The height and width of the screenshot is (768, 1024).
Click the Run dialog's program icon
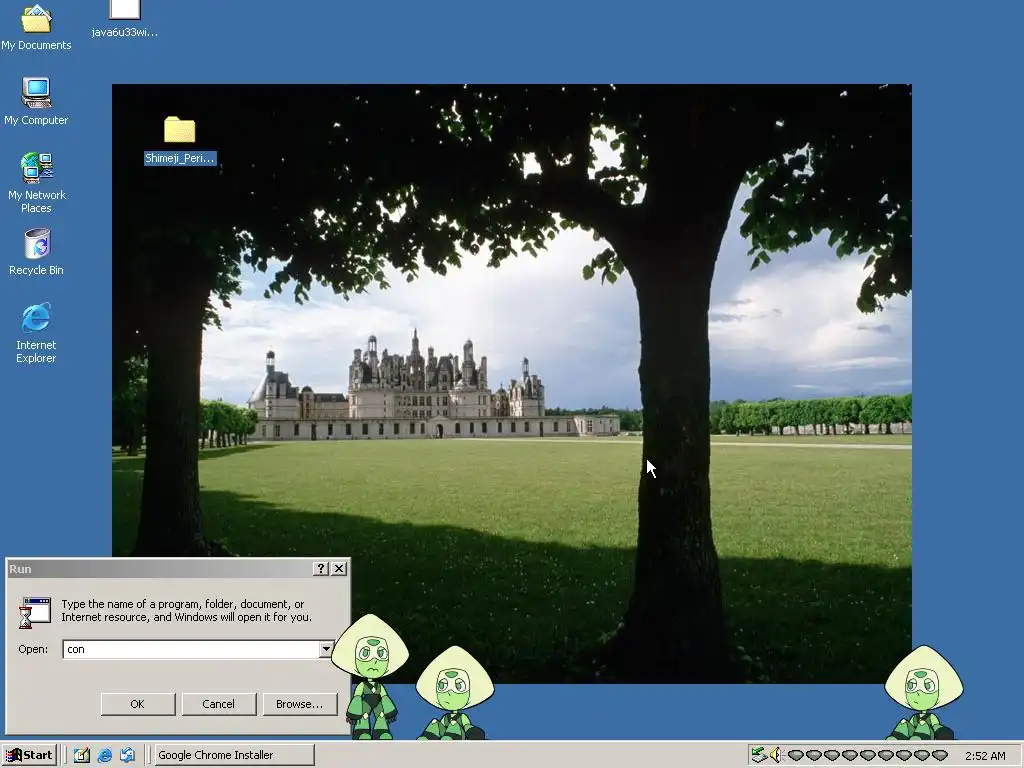(35, 613)
